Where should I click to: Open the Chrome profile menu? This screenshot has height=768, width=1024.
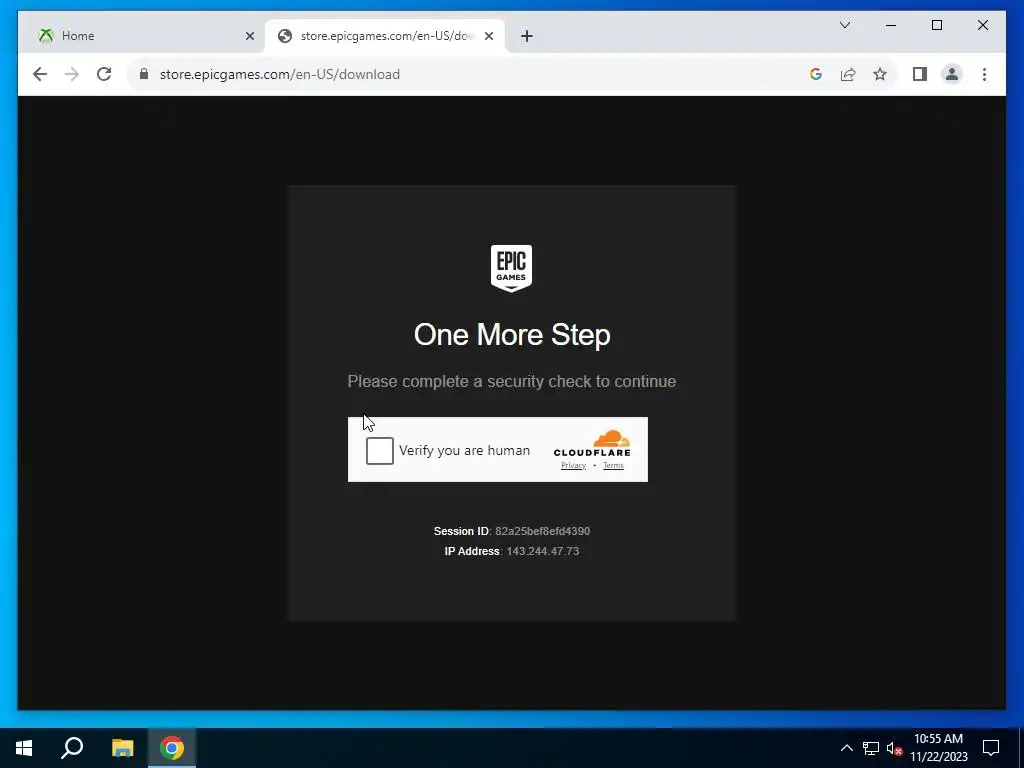(952, 74)
